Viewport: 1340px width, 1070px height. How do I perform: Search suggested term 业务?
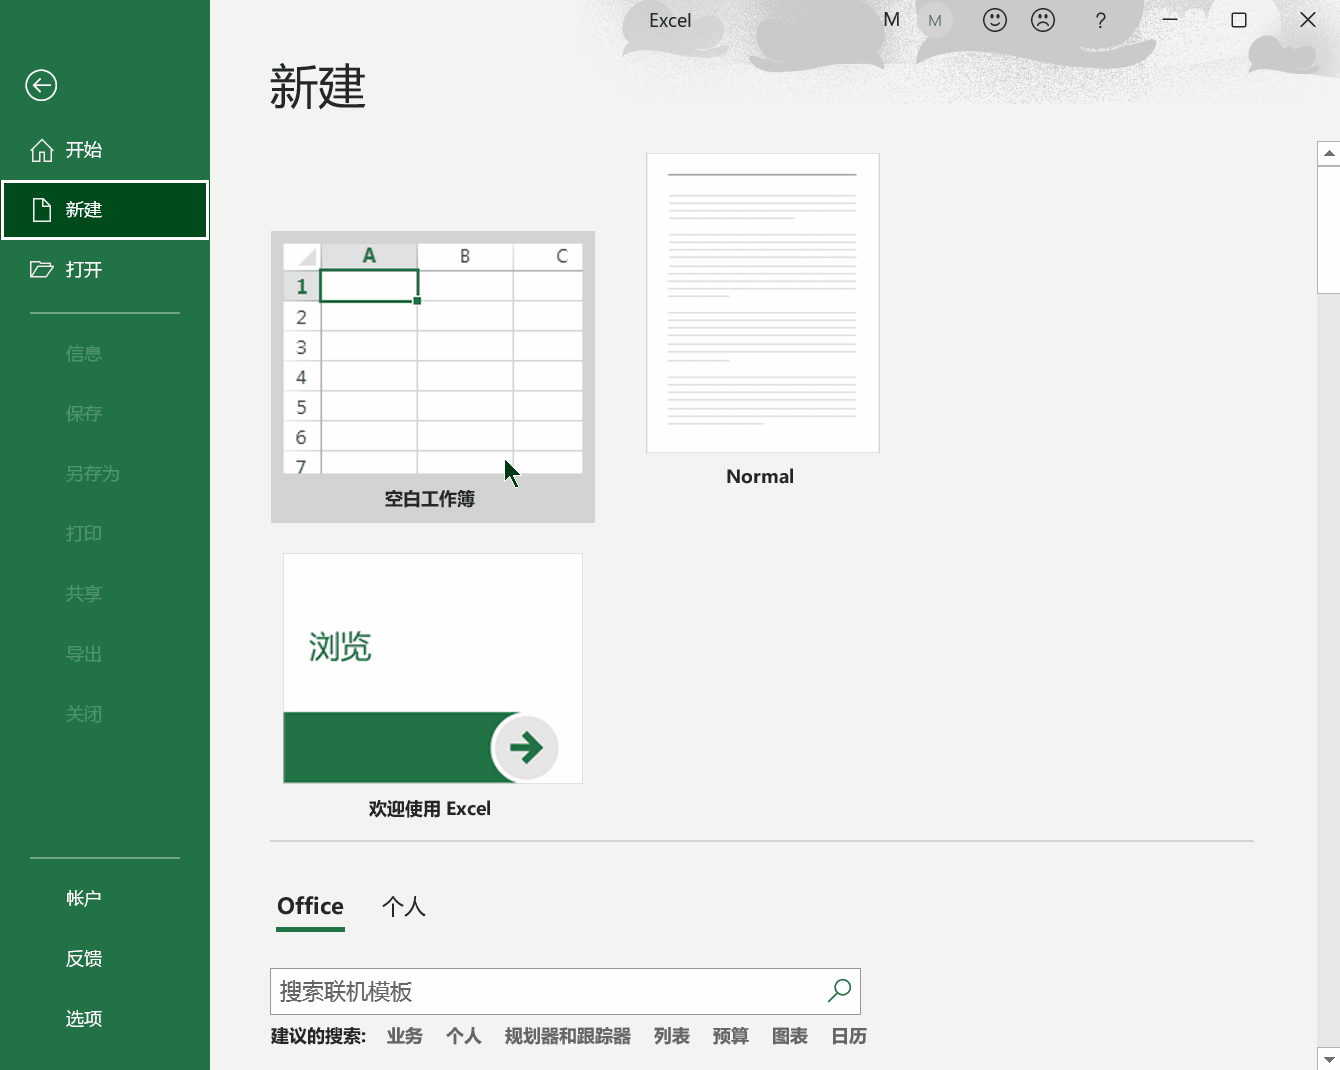(404, 1036)
